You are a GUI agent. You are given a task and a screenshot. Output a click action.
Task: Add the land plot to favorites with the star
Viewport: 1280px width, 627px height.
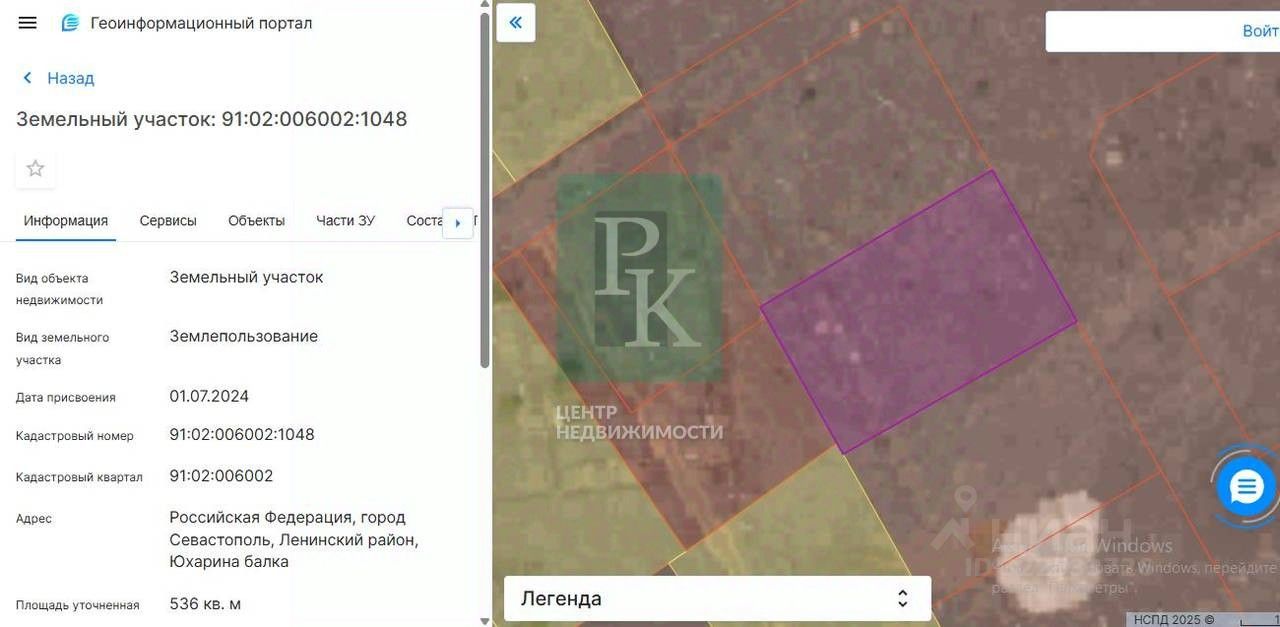pyautogui.click(x=35, y=168)
